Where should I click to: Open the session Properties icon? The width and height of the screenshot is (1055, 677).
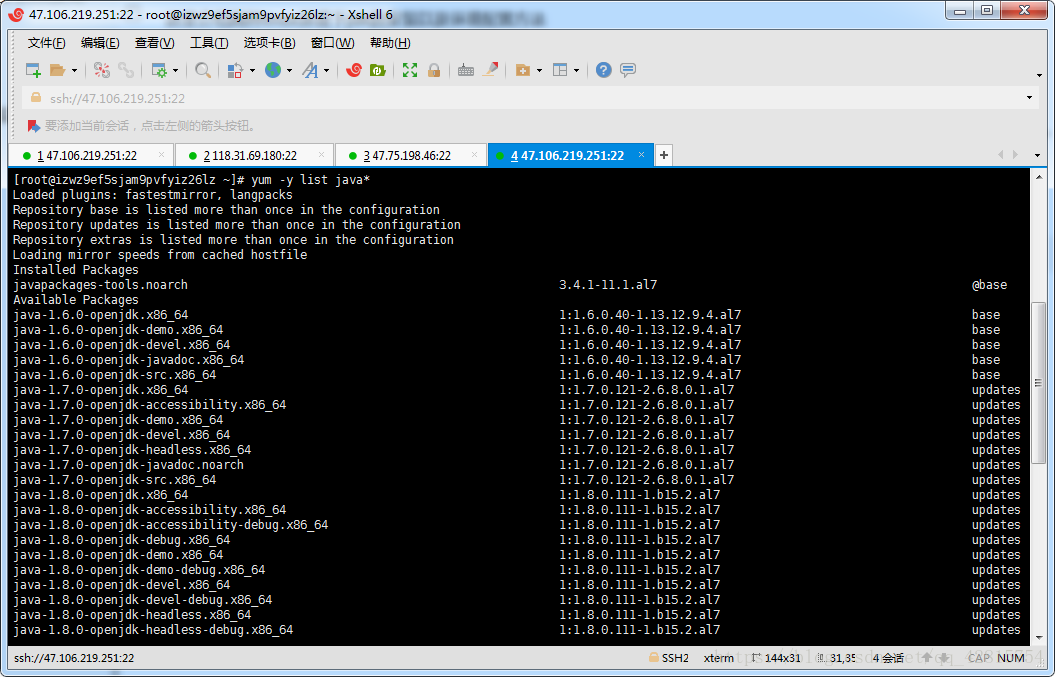(159, 70)
